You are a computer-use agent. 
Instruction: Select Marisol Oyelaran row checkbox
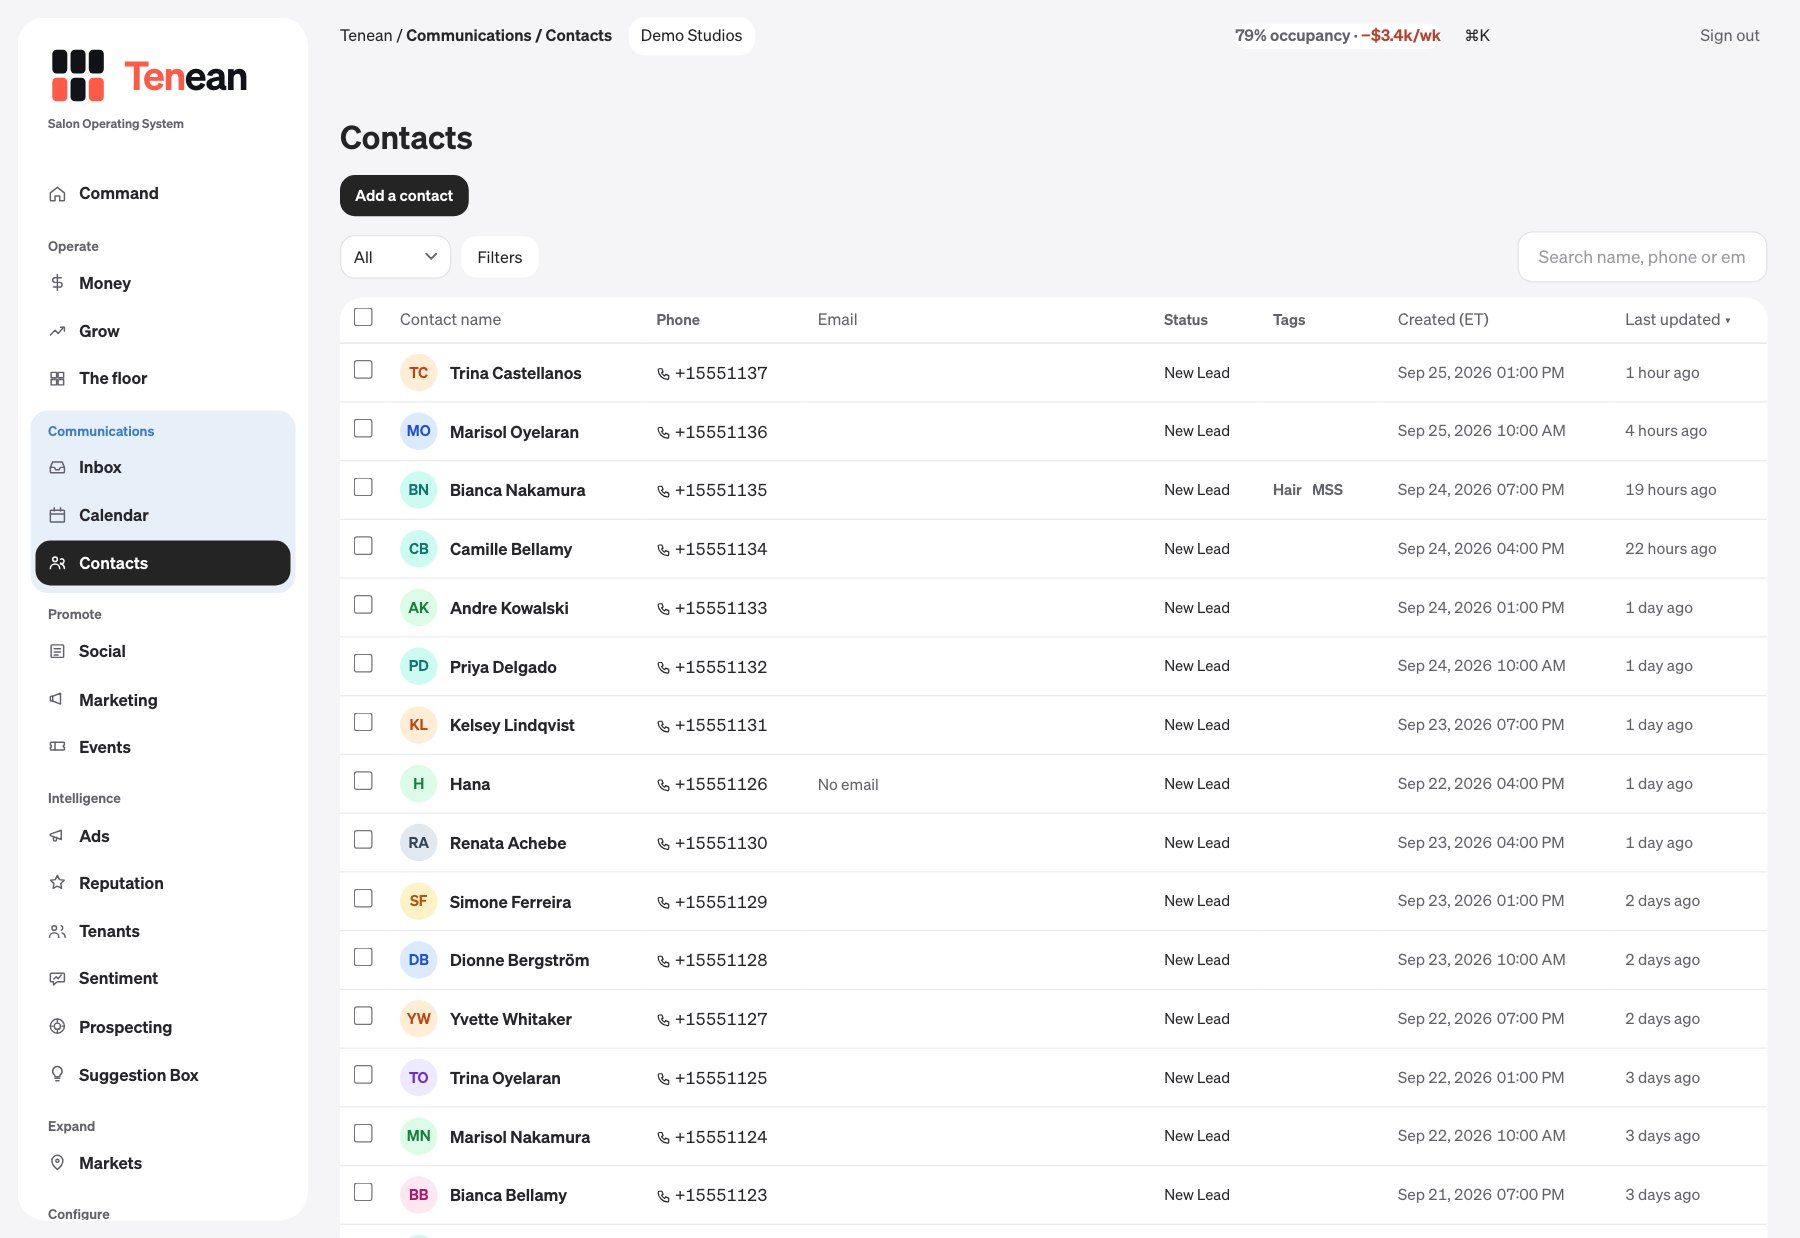[x=363, y=428]
